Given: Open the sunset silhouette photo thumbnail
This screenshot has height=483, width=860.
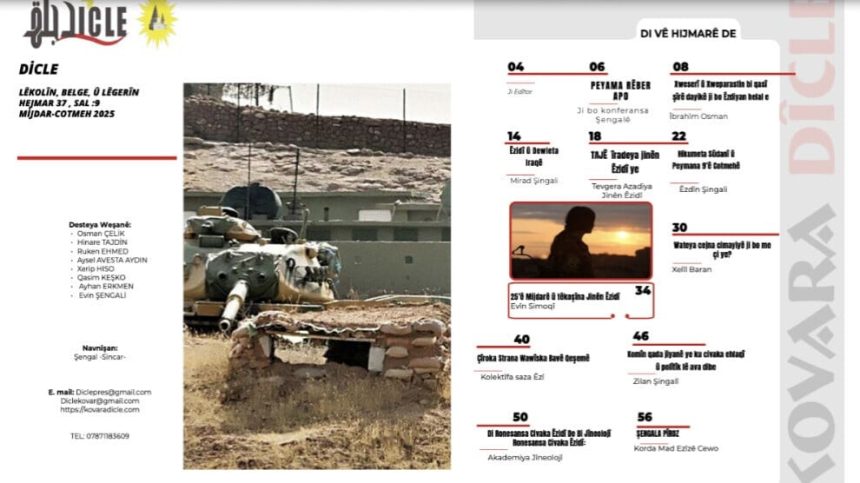Looking at the screenshot, I should [580, 241].
